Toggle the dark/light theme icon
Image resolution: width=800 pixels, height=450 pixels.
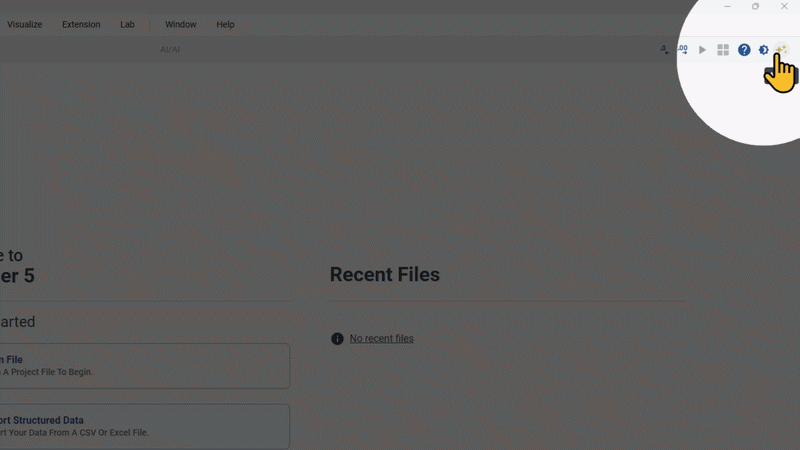(763, 49)
